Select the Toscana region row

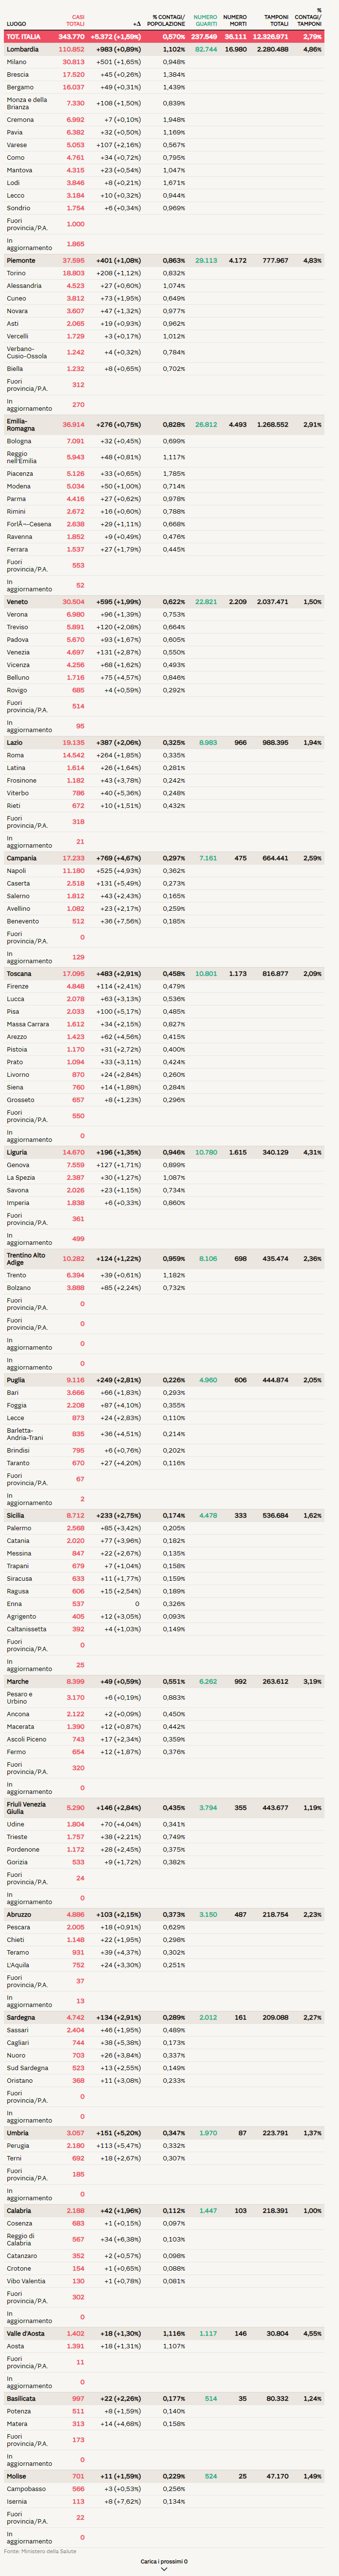(19, 973)
